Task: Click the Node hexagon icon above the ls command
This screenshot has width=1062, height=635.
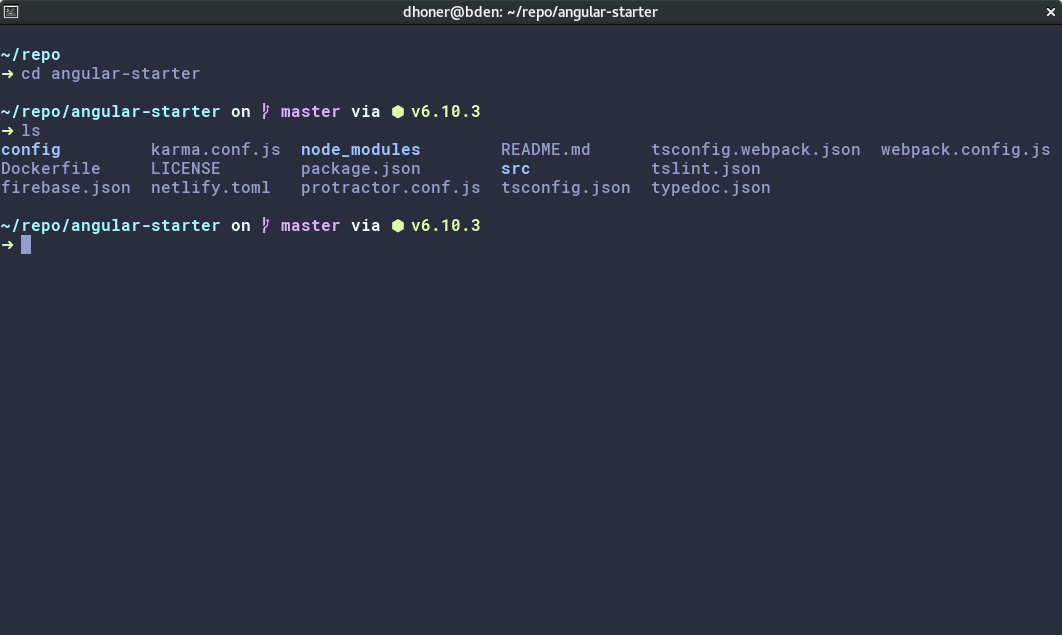Action: 398,112
